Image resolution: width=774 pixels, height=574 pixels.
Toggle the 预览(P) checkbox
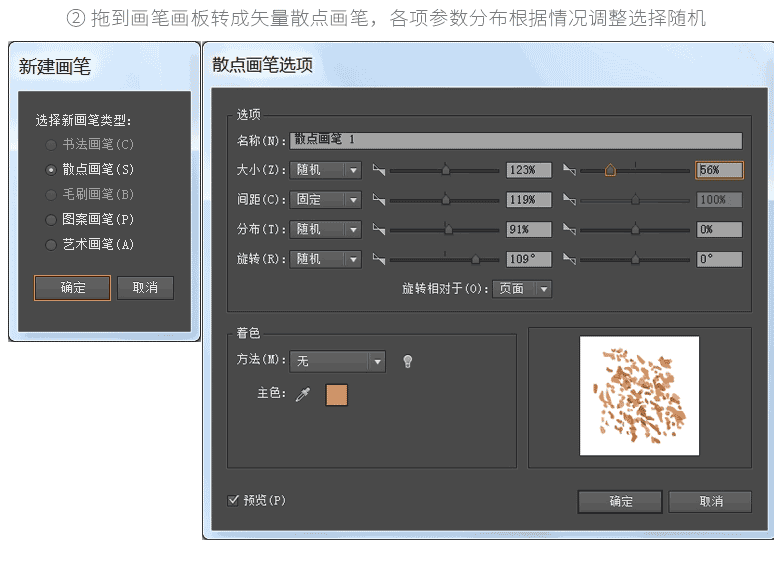233,500
